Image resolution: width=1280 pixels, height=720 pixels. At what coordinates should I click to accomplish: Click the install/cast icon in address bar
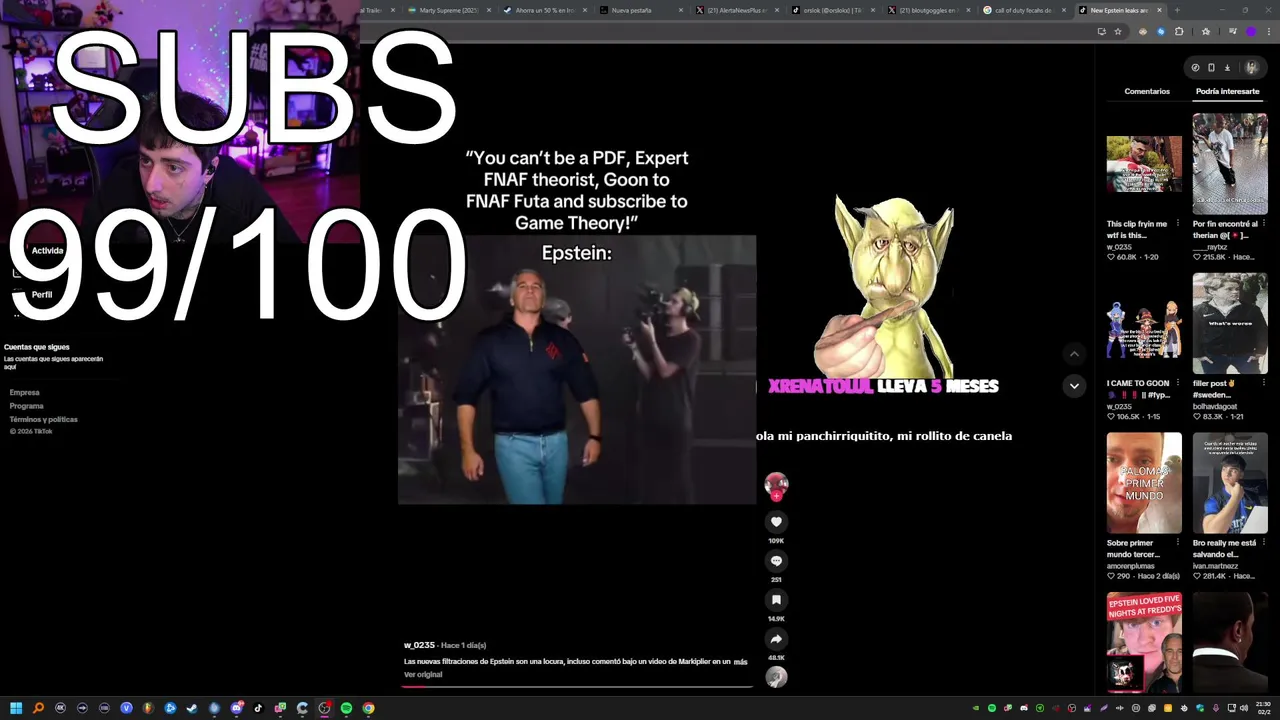coord(1101,31)
